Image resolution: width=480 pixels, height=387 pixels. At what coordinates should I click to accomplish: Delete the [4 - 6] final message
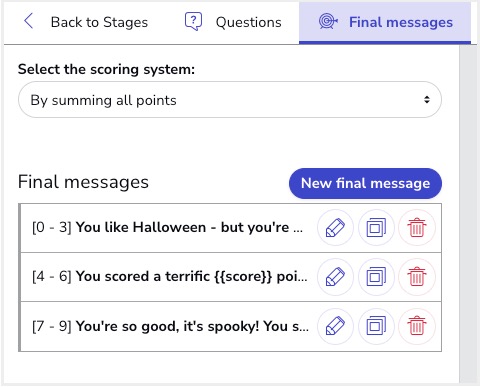pyautogui.click(x=417, y=277)
